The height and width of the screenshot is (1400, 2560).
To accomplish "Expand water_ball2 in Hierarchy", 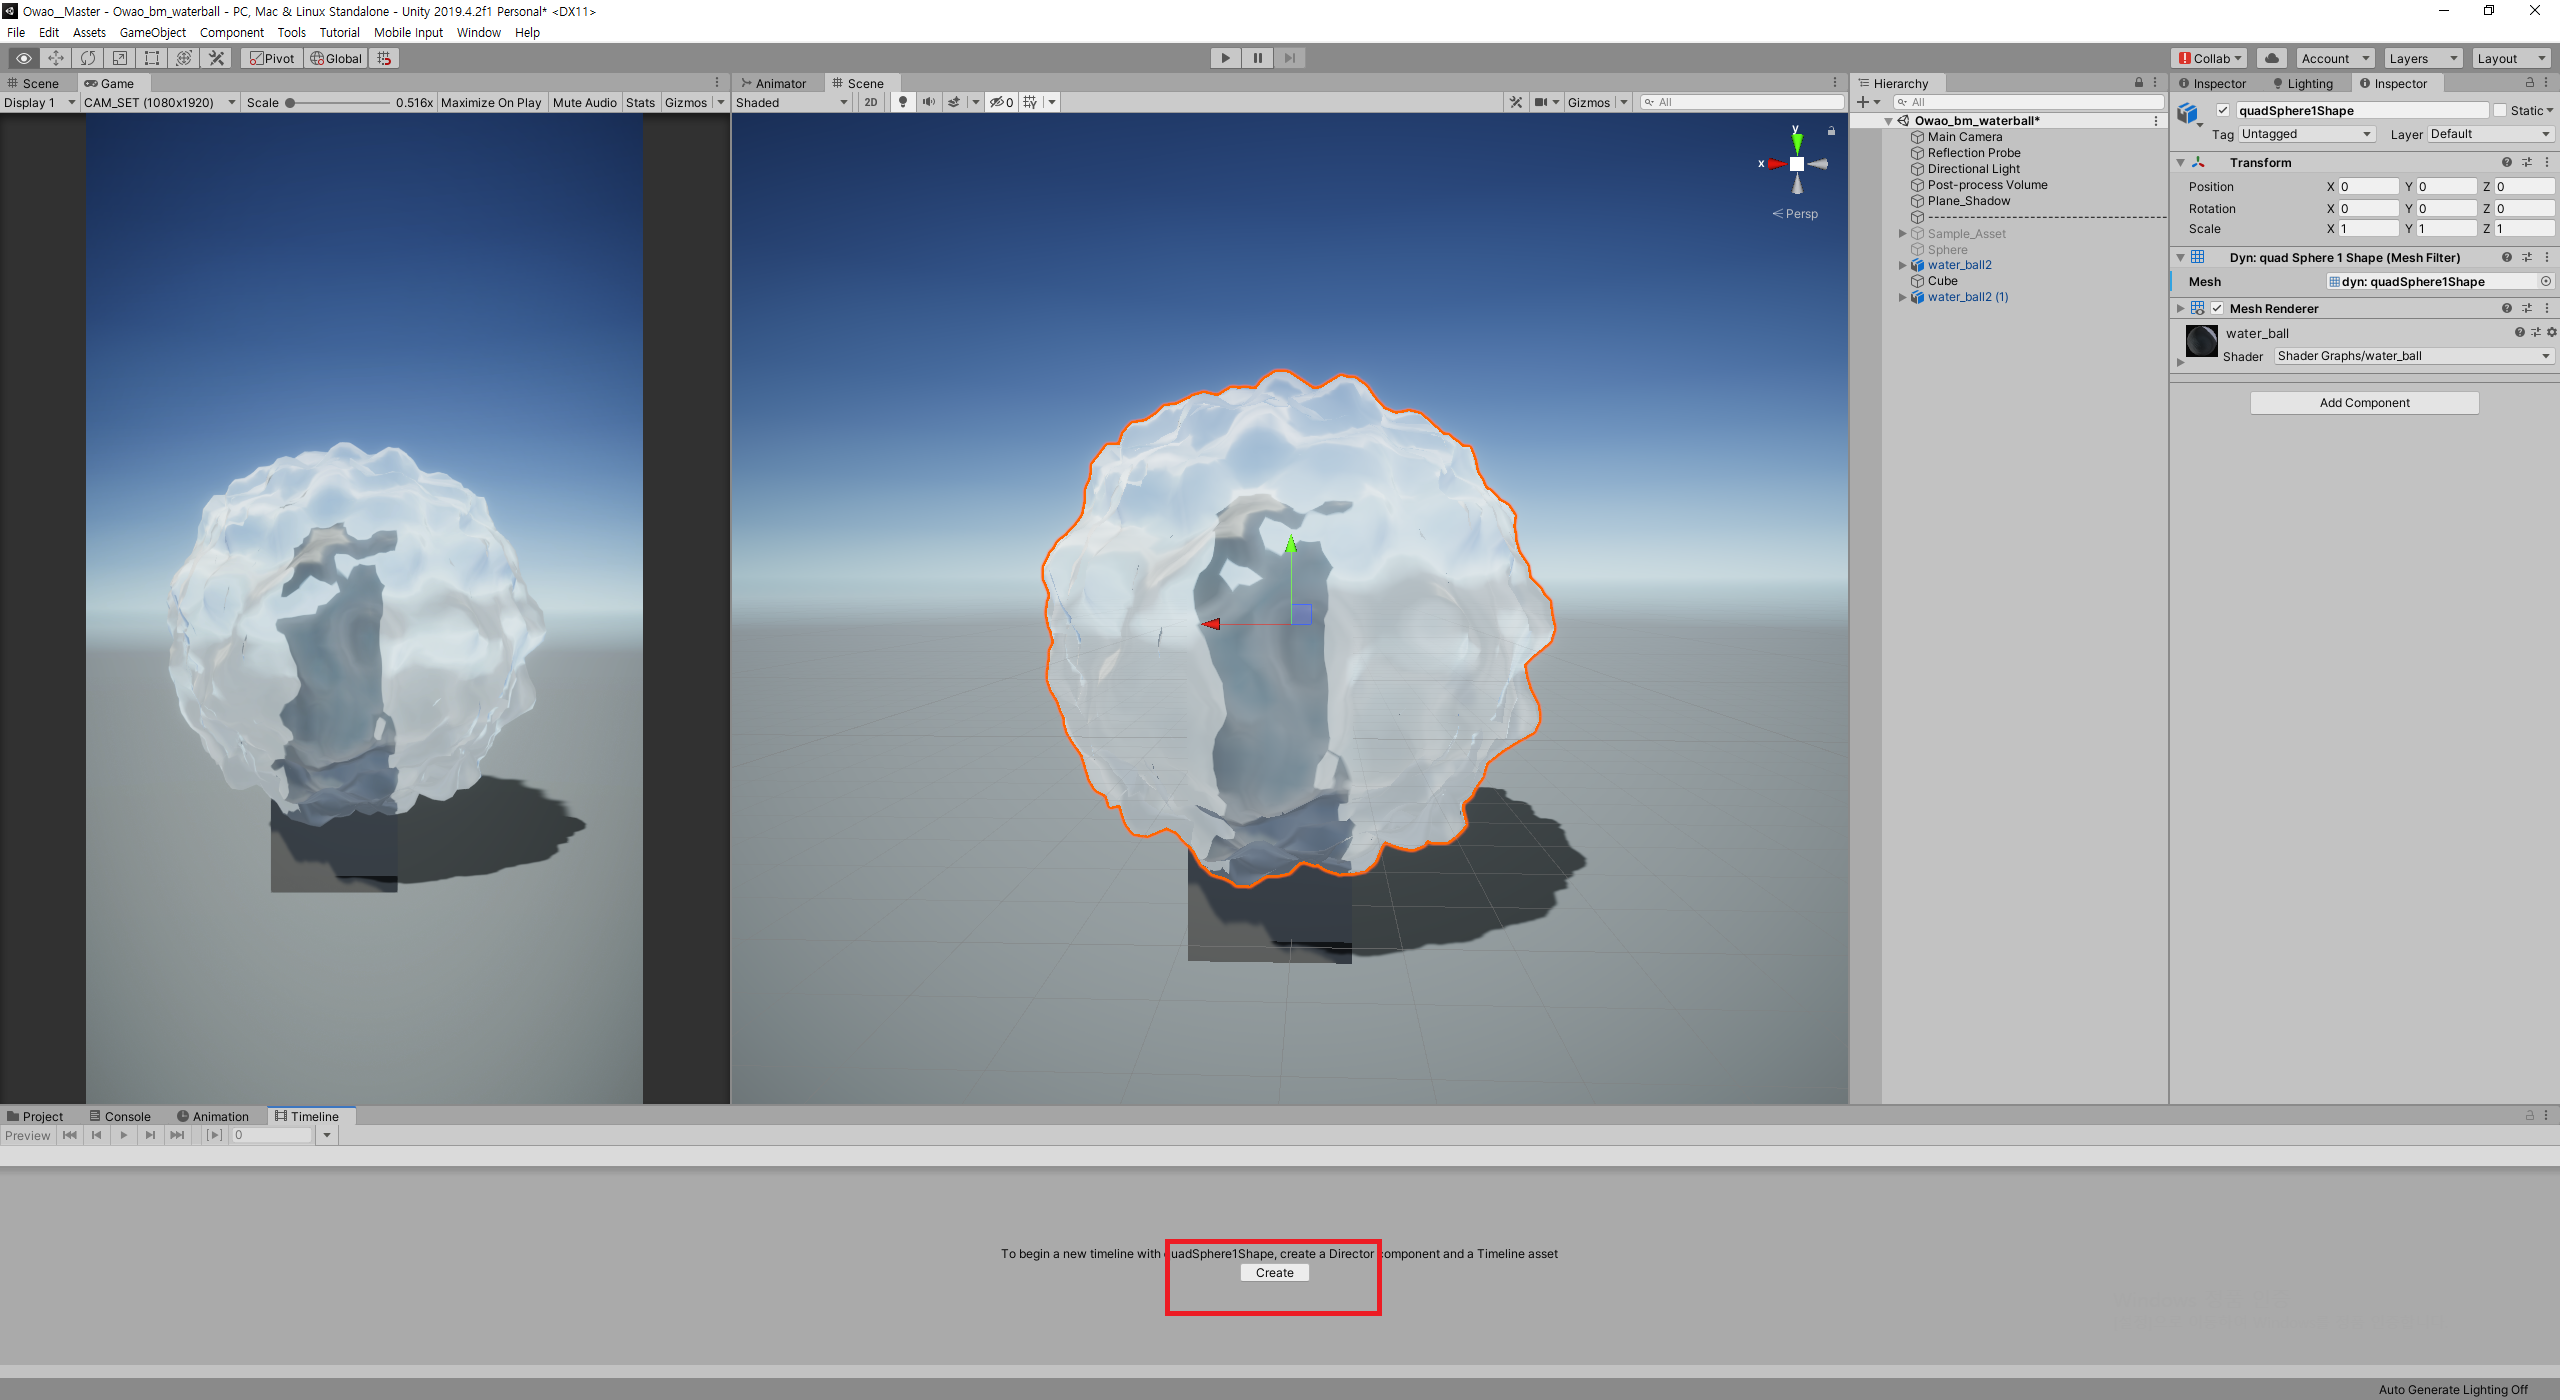I will point(1902,265).
